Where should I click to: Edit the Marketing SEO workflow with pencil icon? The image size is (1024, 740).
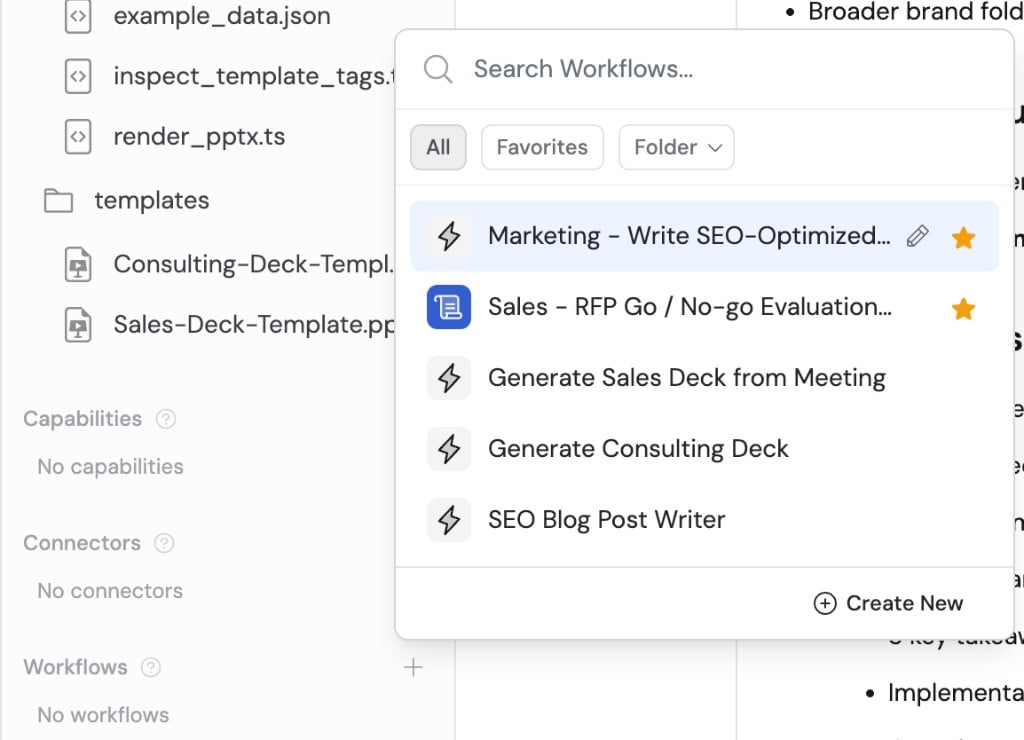pos(917,236)
